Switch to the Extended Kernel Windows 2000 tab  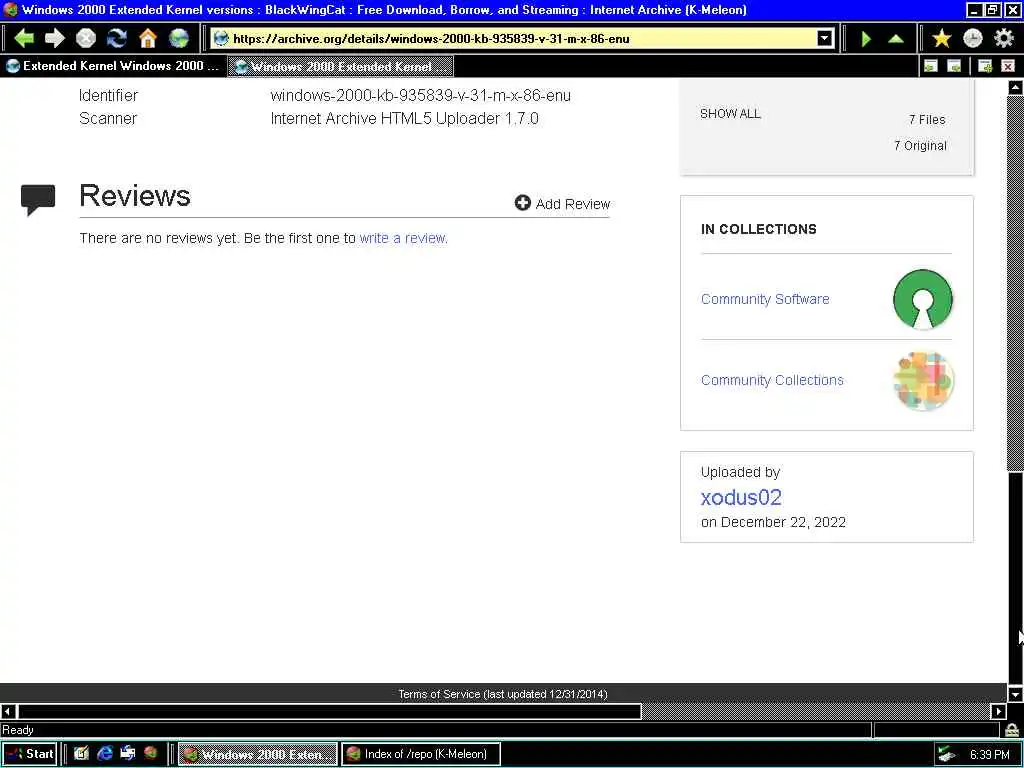tap(113, 66)
